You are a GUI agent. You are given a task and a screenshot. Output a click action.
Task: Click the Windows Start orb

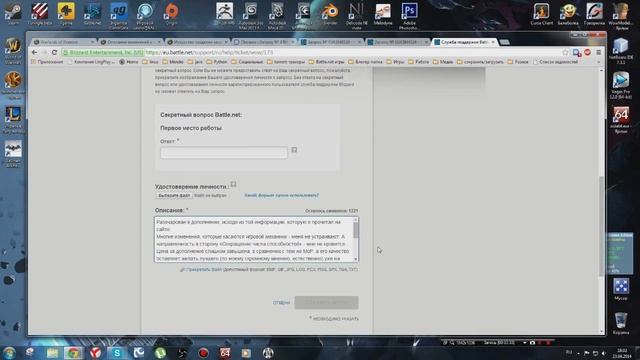(x=9, y=353)
